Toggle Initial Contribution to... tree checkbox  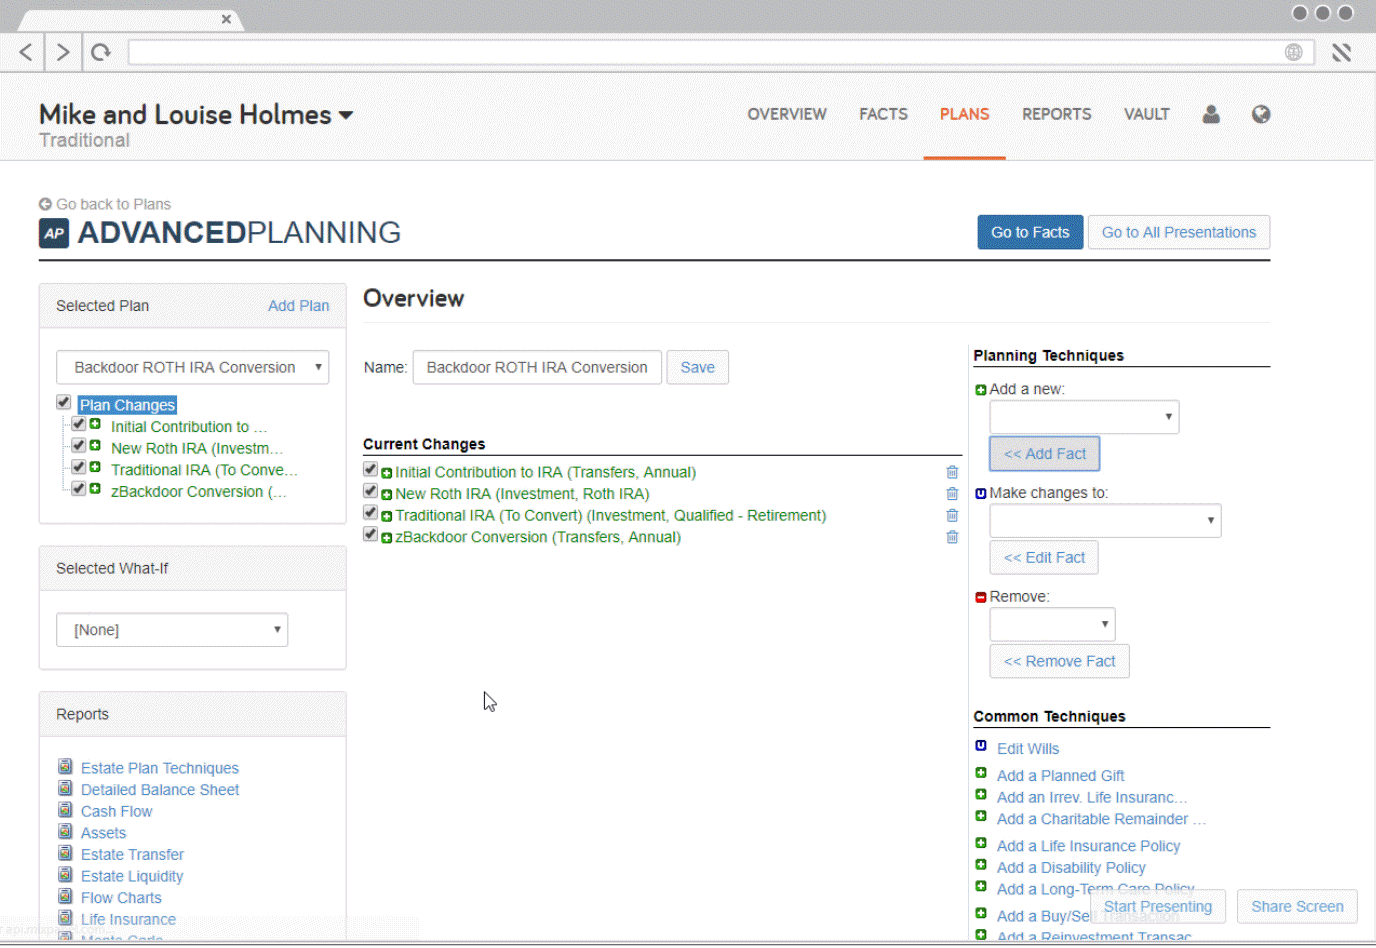coord(78,424)
